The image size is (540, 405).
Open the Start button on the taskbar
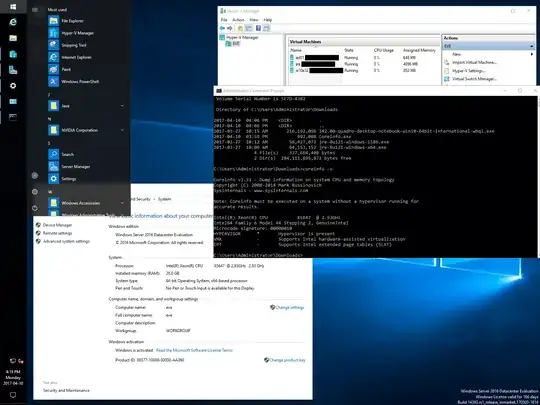(x=13, y=7)
